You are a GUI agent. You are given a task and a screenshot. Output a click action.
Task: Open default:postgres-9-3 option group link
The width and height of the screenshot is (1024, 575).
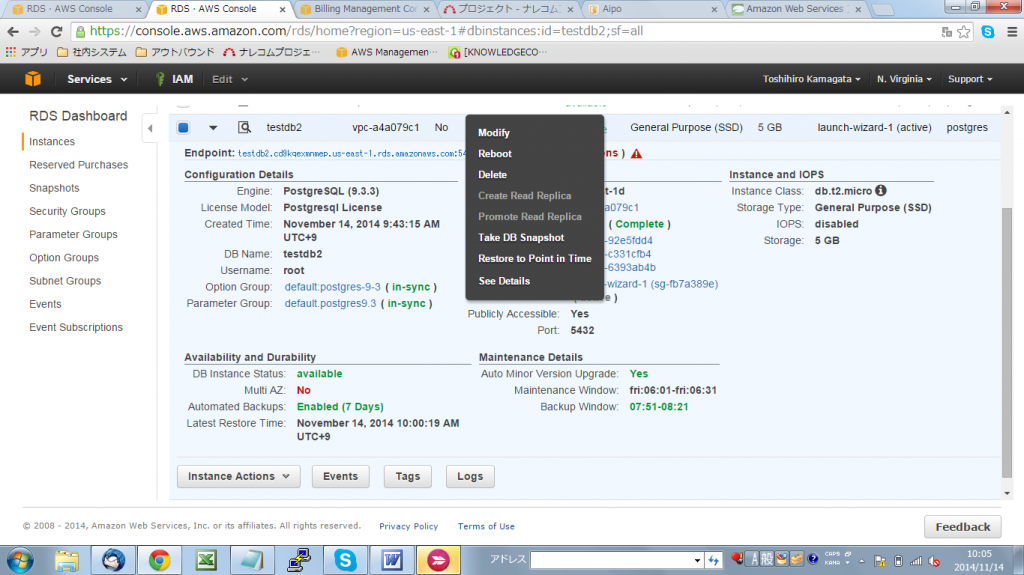click(332, 287)
